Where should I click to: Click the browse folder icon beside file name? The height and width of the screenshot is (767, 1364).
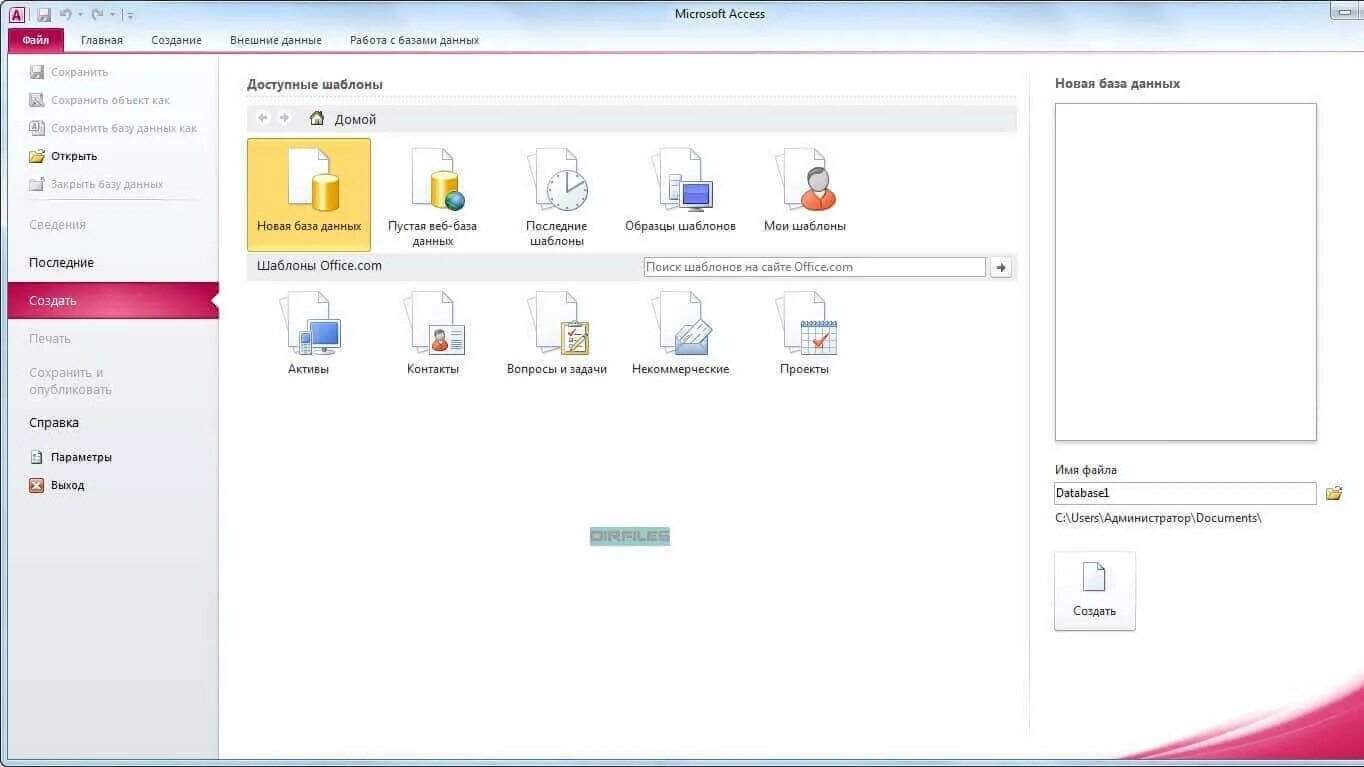[x=1334, y=493]
